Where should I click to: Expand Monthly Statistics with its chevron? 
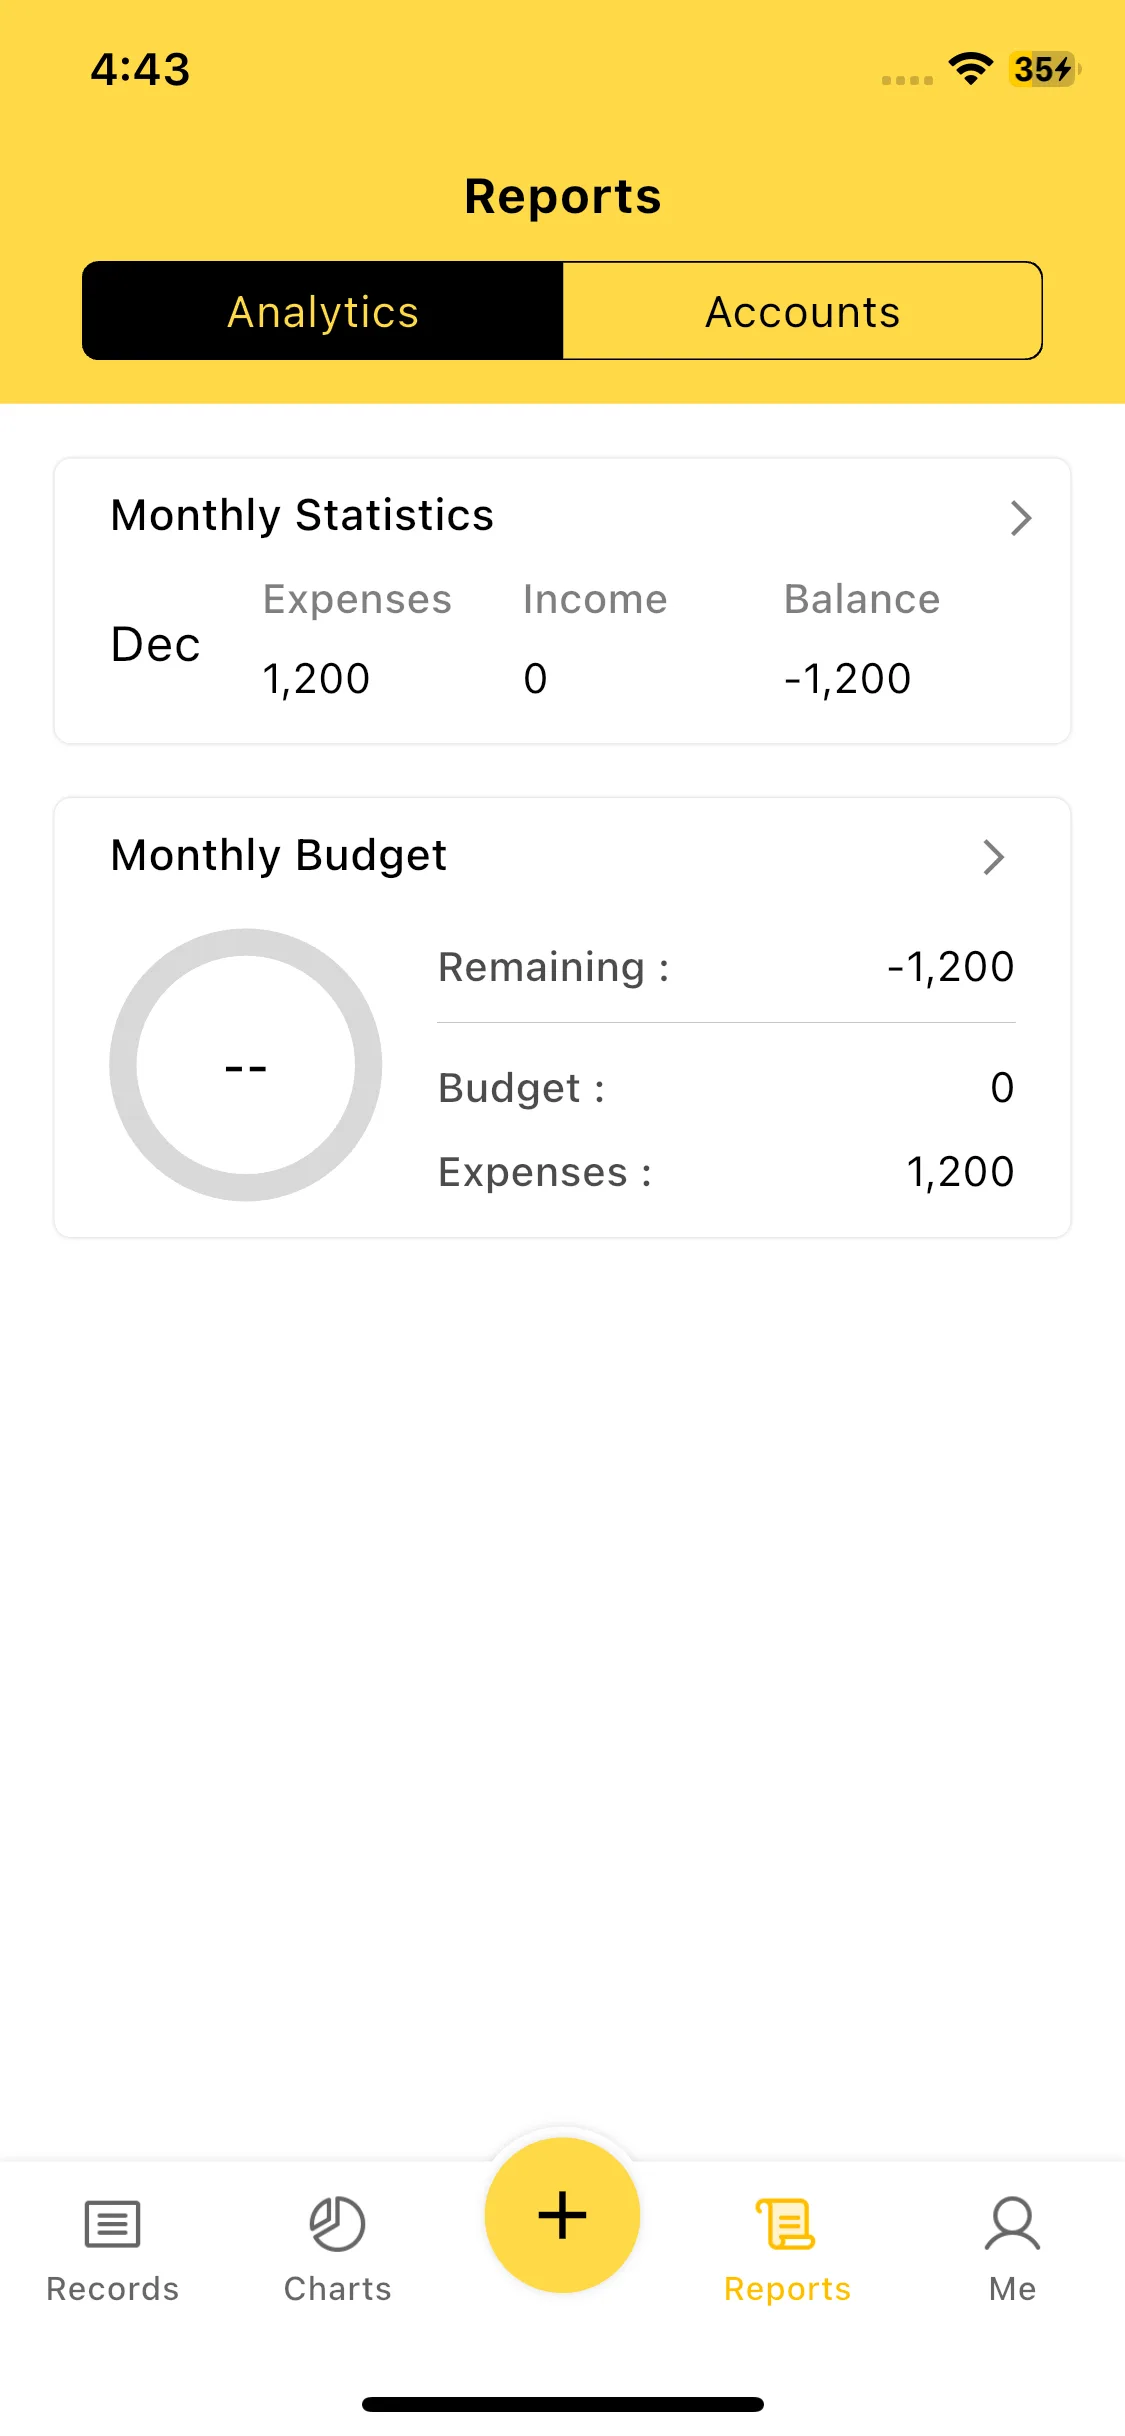pyautogui.click(x=1020, y=518)
